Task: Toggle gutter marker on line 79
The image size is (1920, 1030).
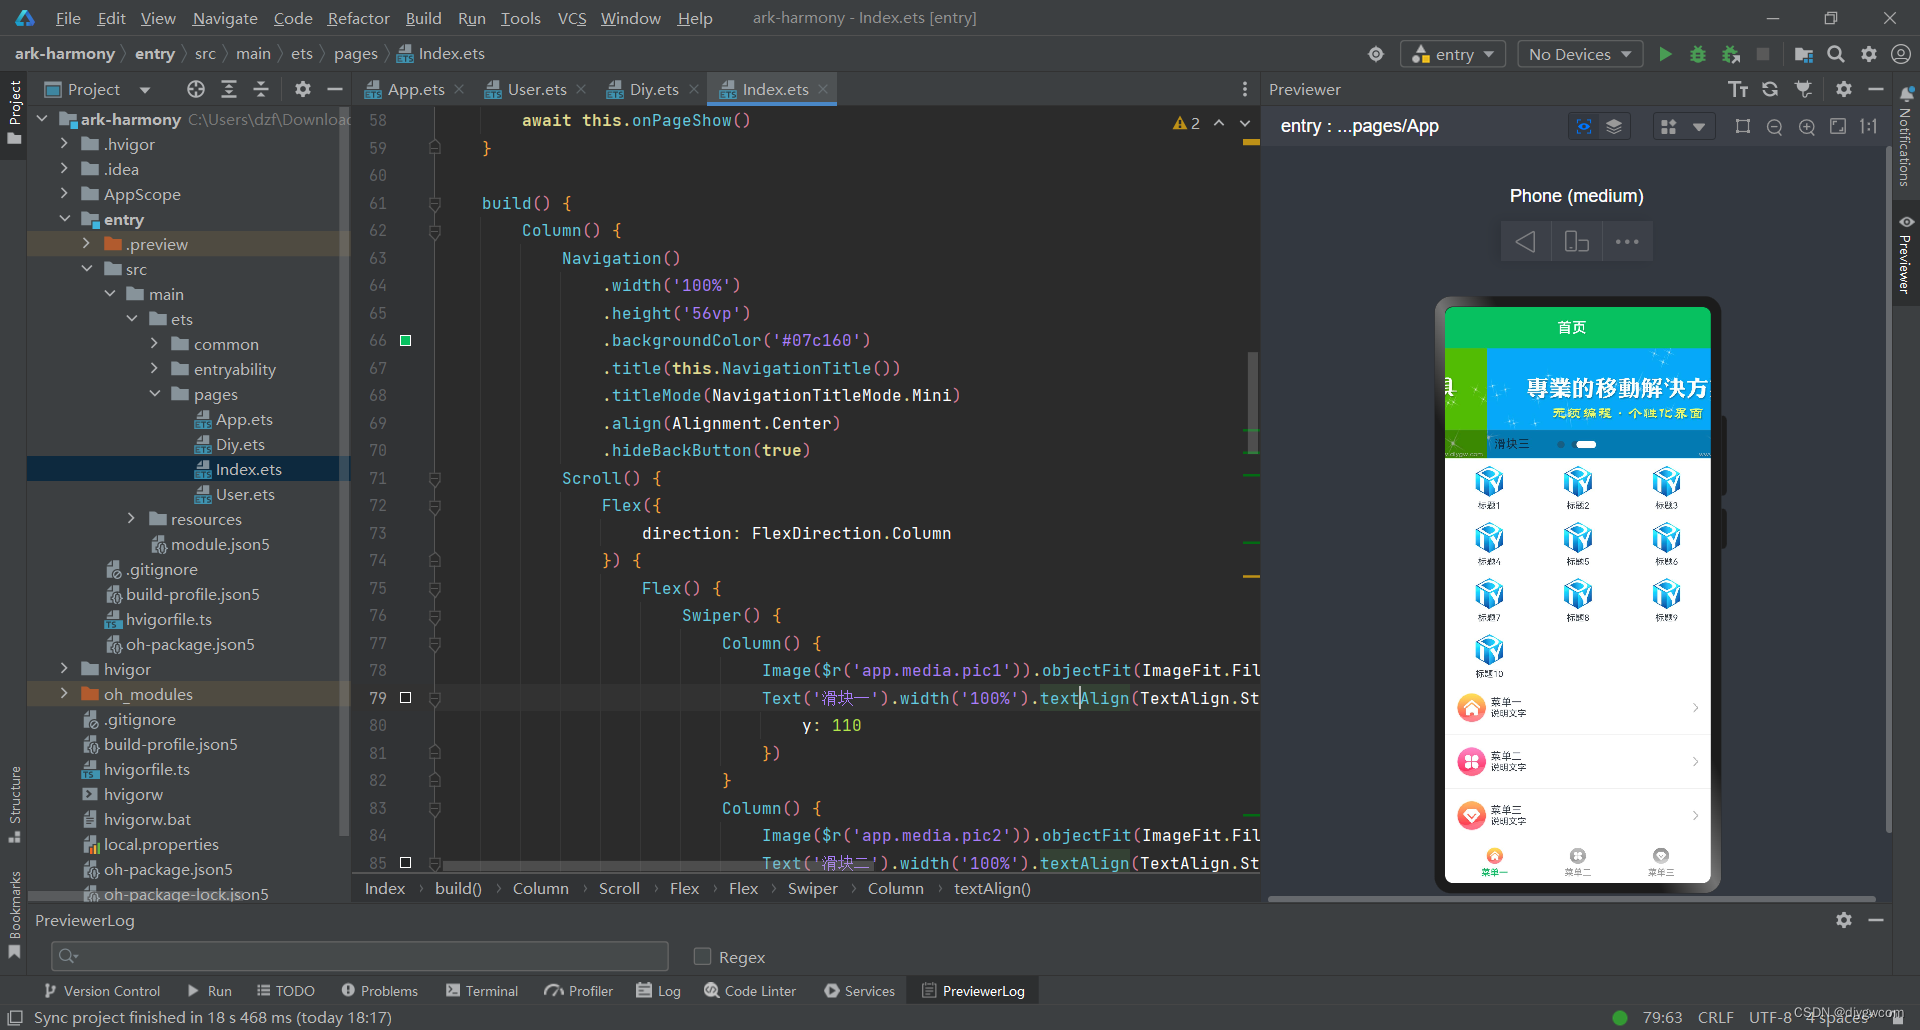Action: click(405, 697)
